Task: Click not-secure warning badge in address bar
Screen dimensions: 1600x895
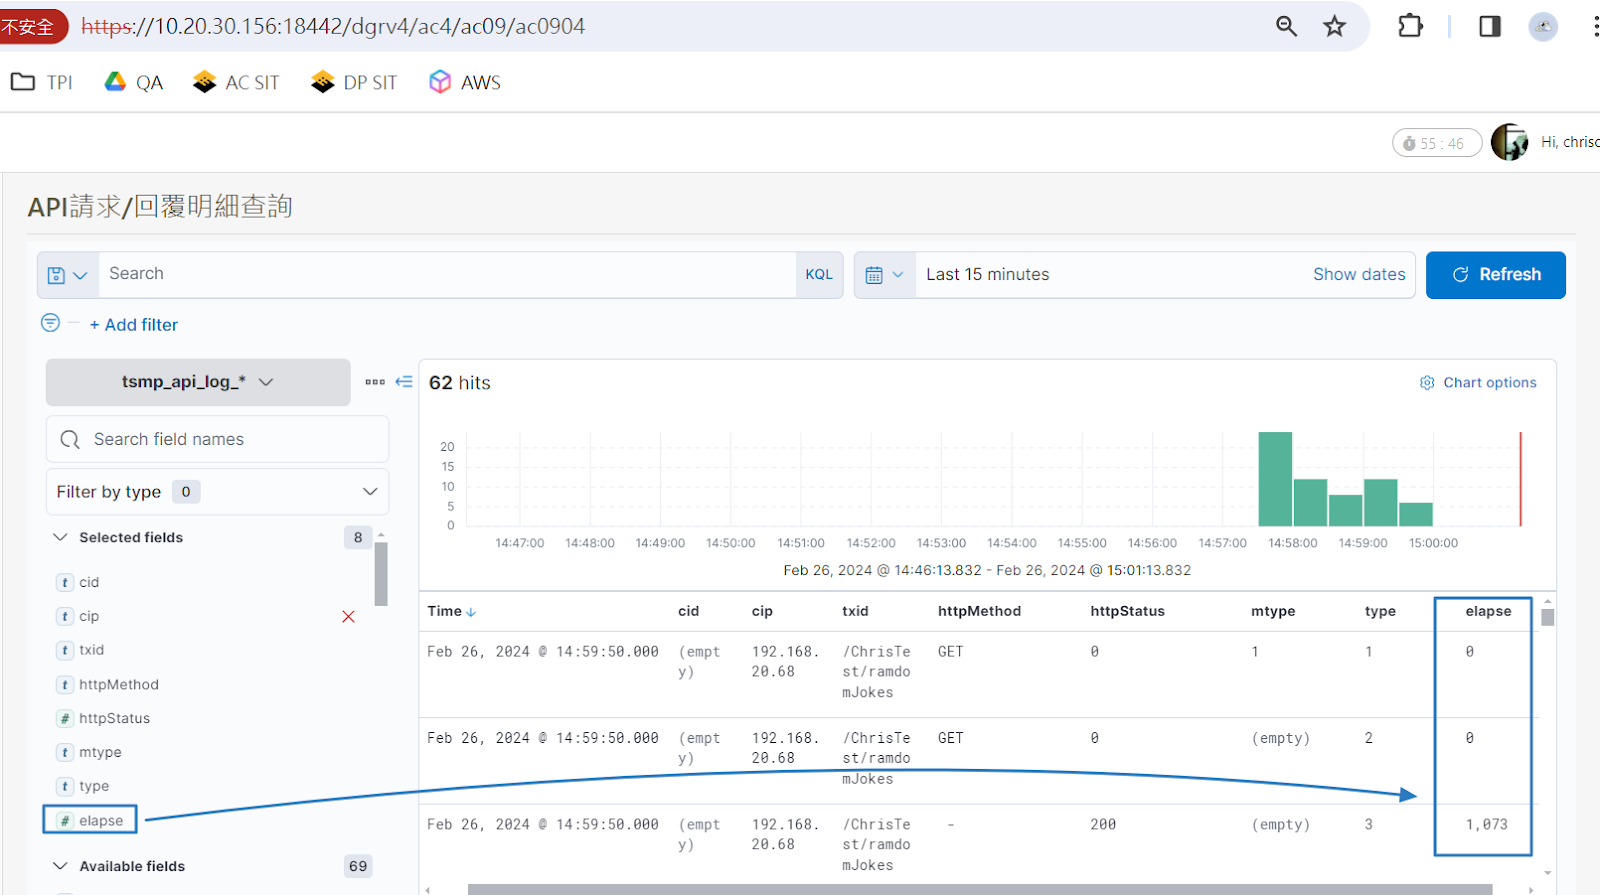Action: (30, 26)
